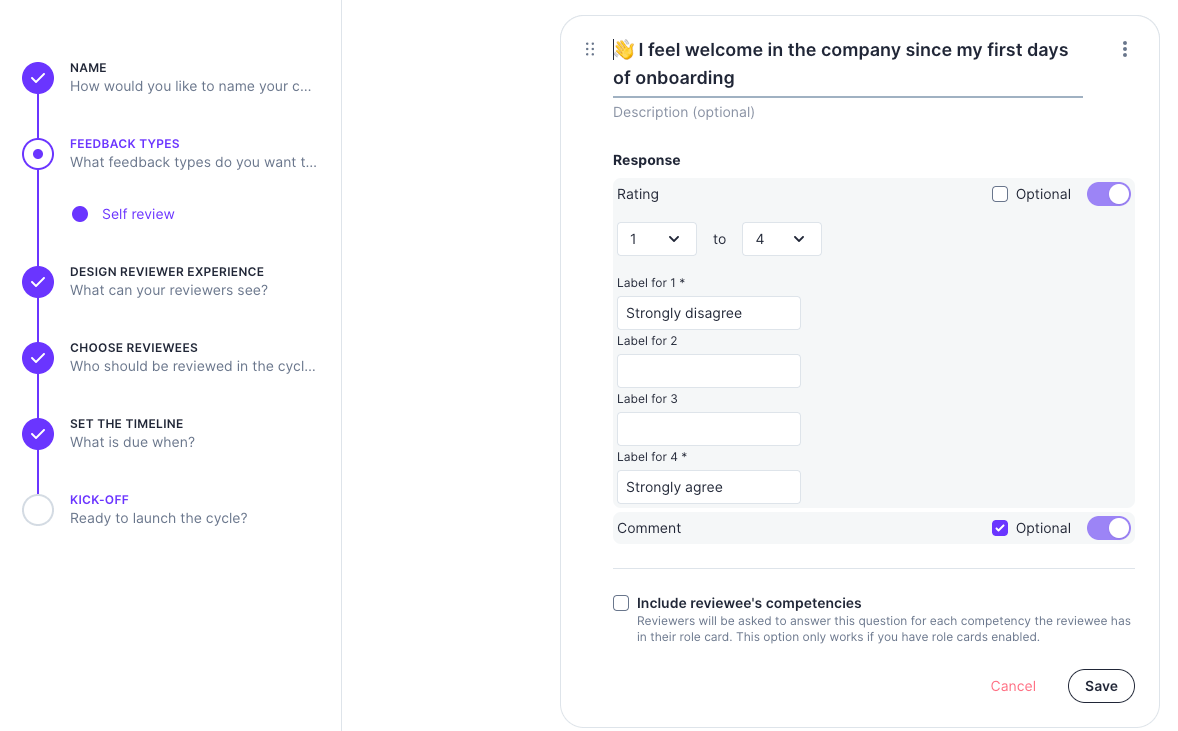Turn off the Rating response toggle

click(1108, 194)
